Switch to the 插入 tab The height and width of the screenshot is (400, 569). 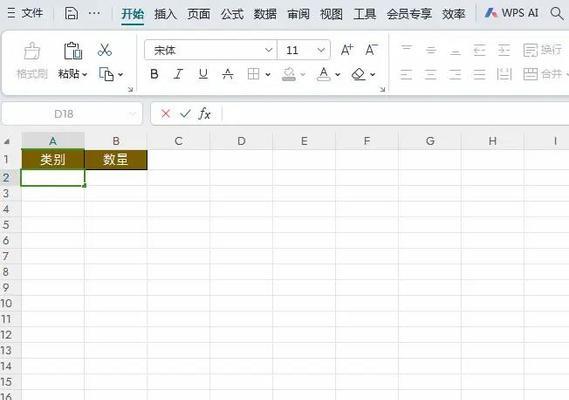click(x=165, y=14)
